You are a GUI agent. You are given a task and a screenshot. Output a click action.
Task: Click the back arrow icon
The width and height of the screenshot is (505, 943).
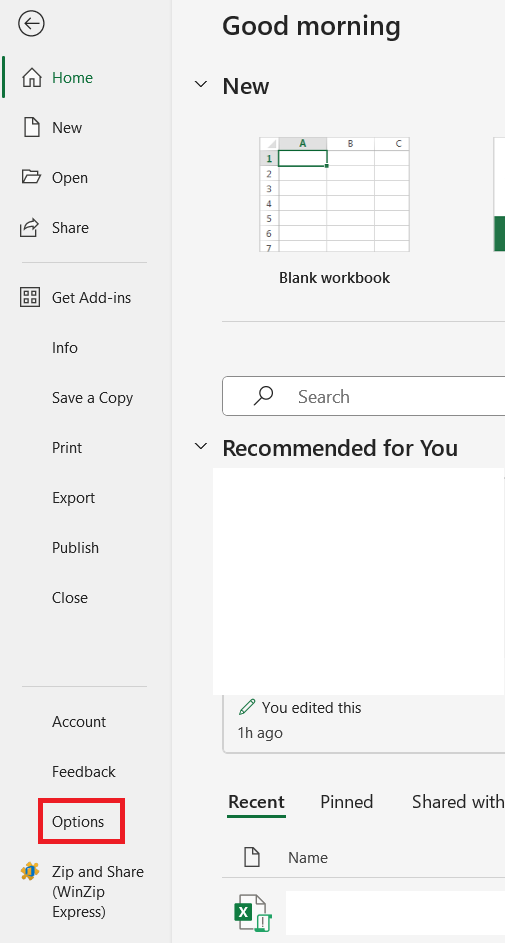(31, 24)
